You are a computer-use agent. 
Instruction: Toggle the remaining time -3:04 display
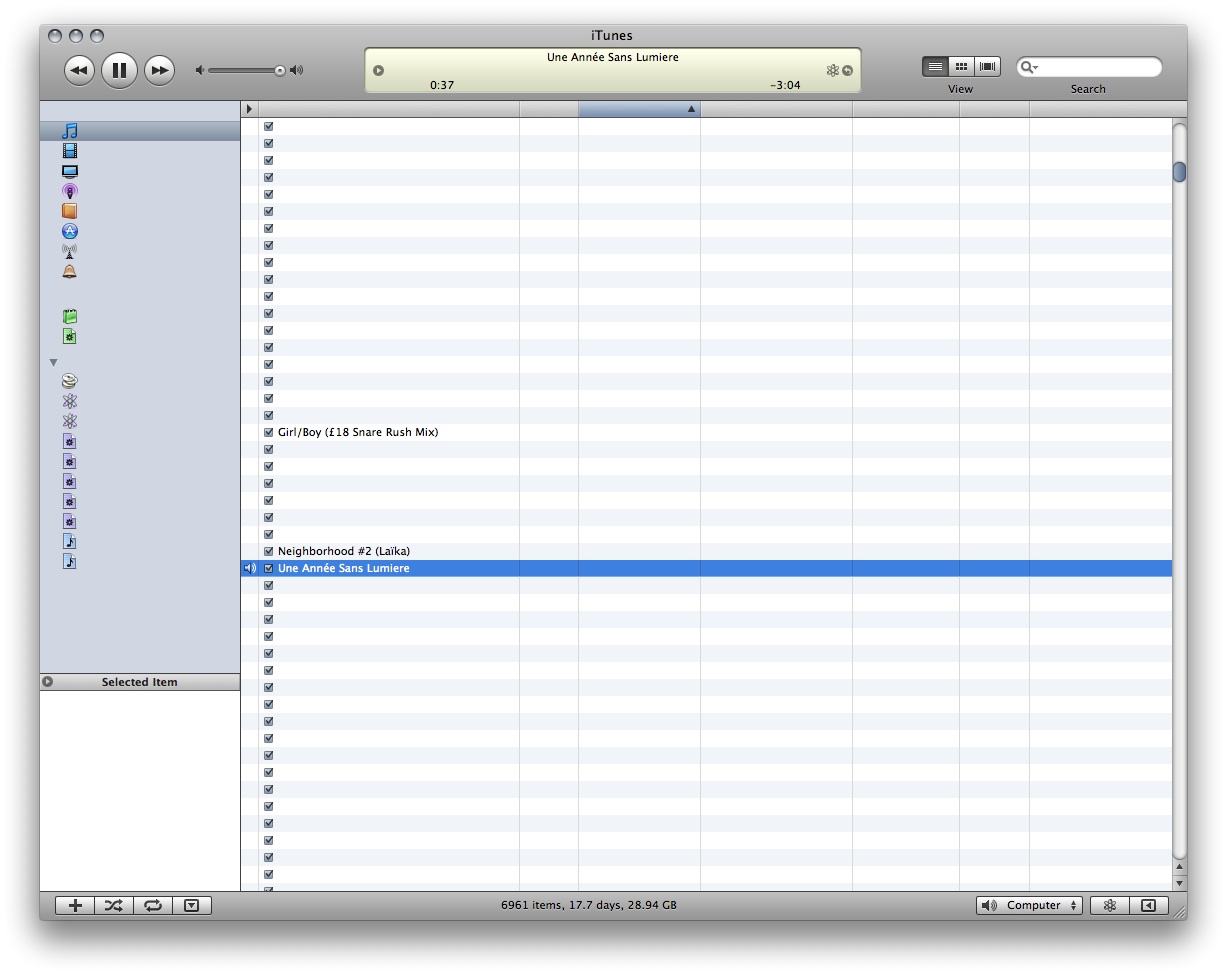[x=785, y=85]
